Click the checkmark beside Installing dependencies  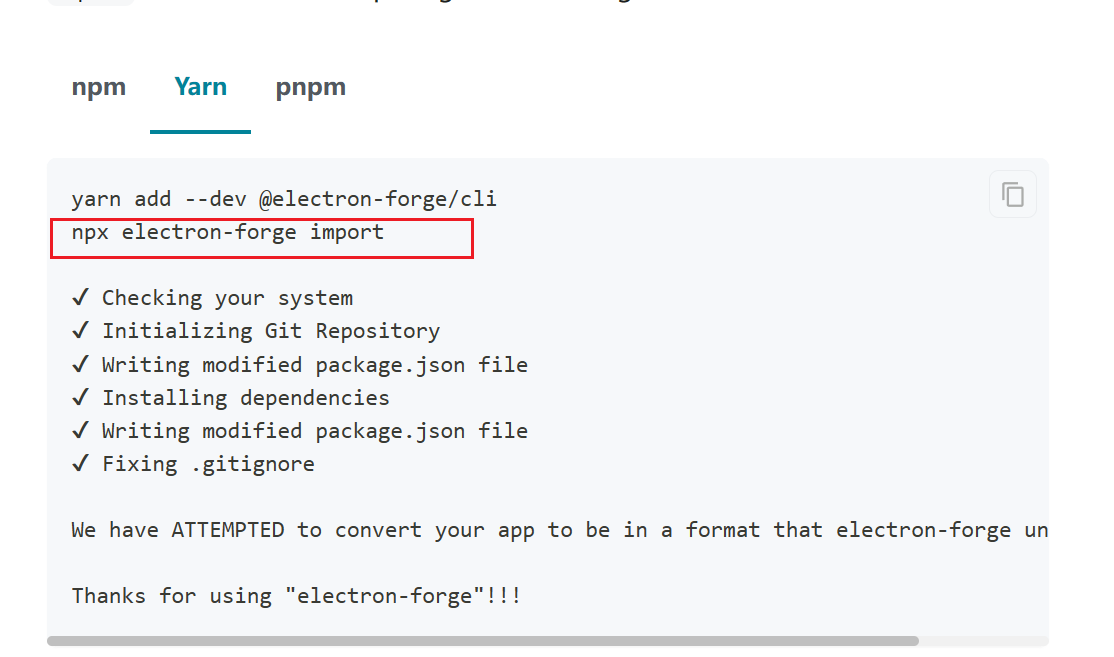(x=81, y=397)
